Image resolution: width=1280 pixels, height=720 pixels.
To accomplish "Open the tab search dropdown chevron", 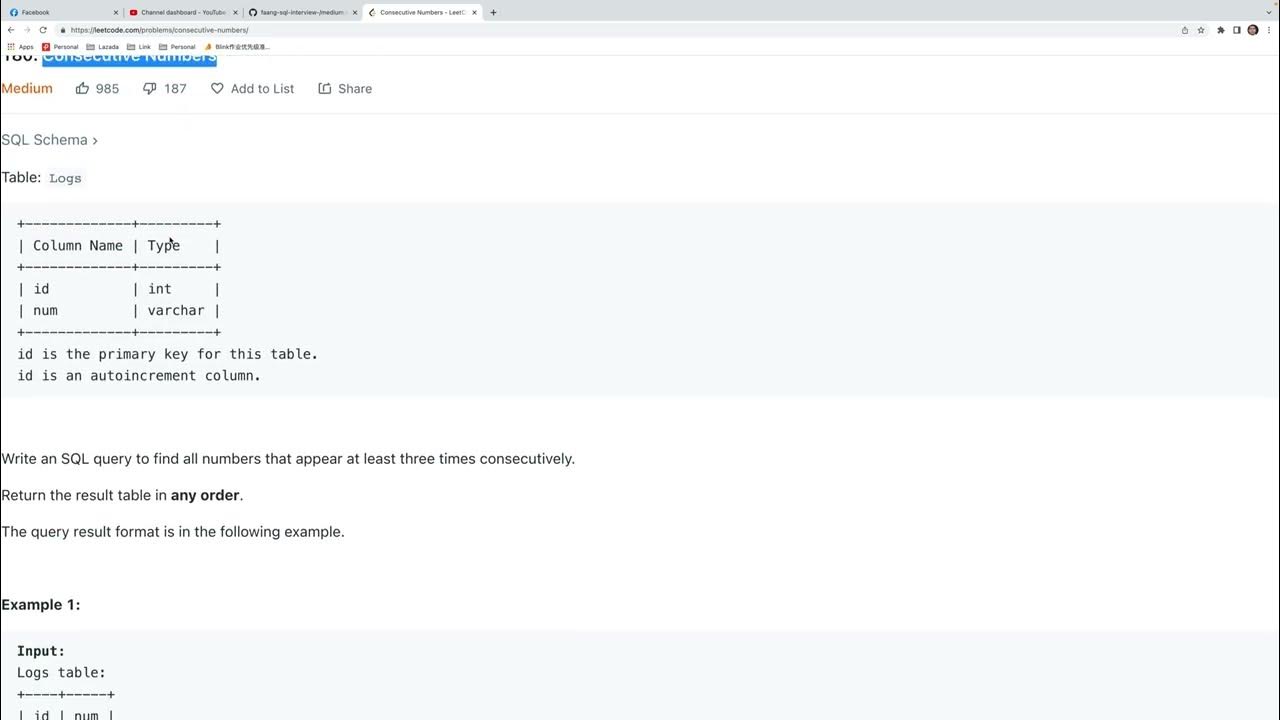I will (1270, 12).
